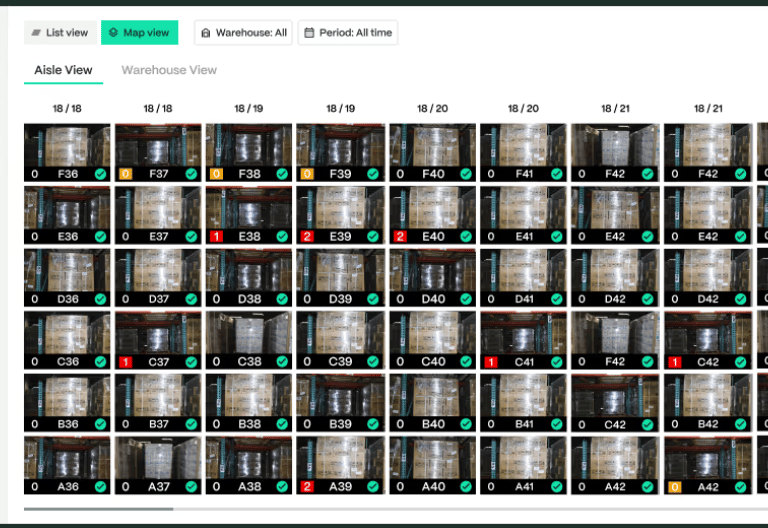Image resolution: width=768 pixels, height=528 pixels.
Task: Click the list icon in List view
Action: (36, 33)
